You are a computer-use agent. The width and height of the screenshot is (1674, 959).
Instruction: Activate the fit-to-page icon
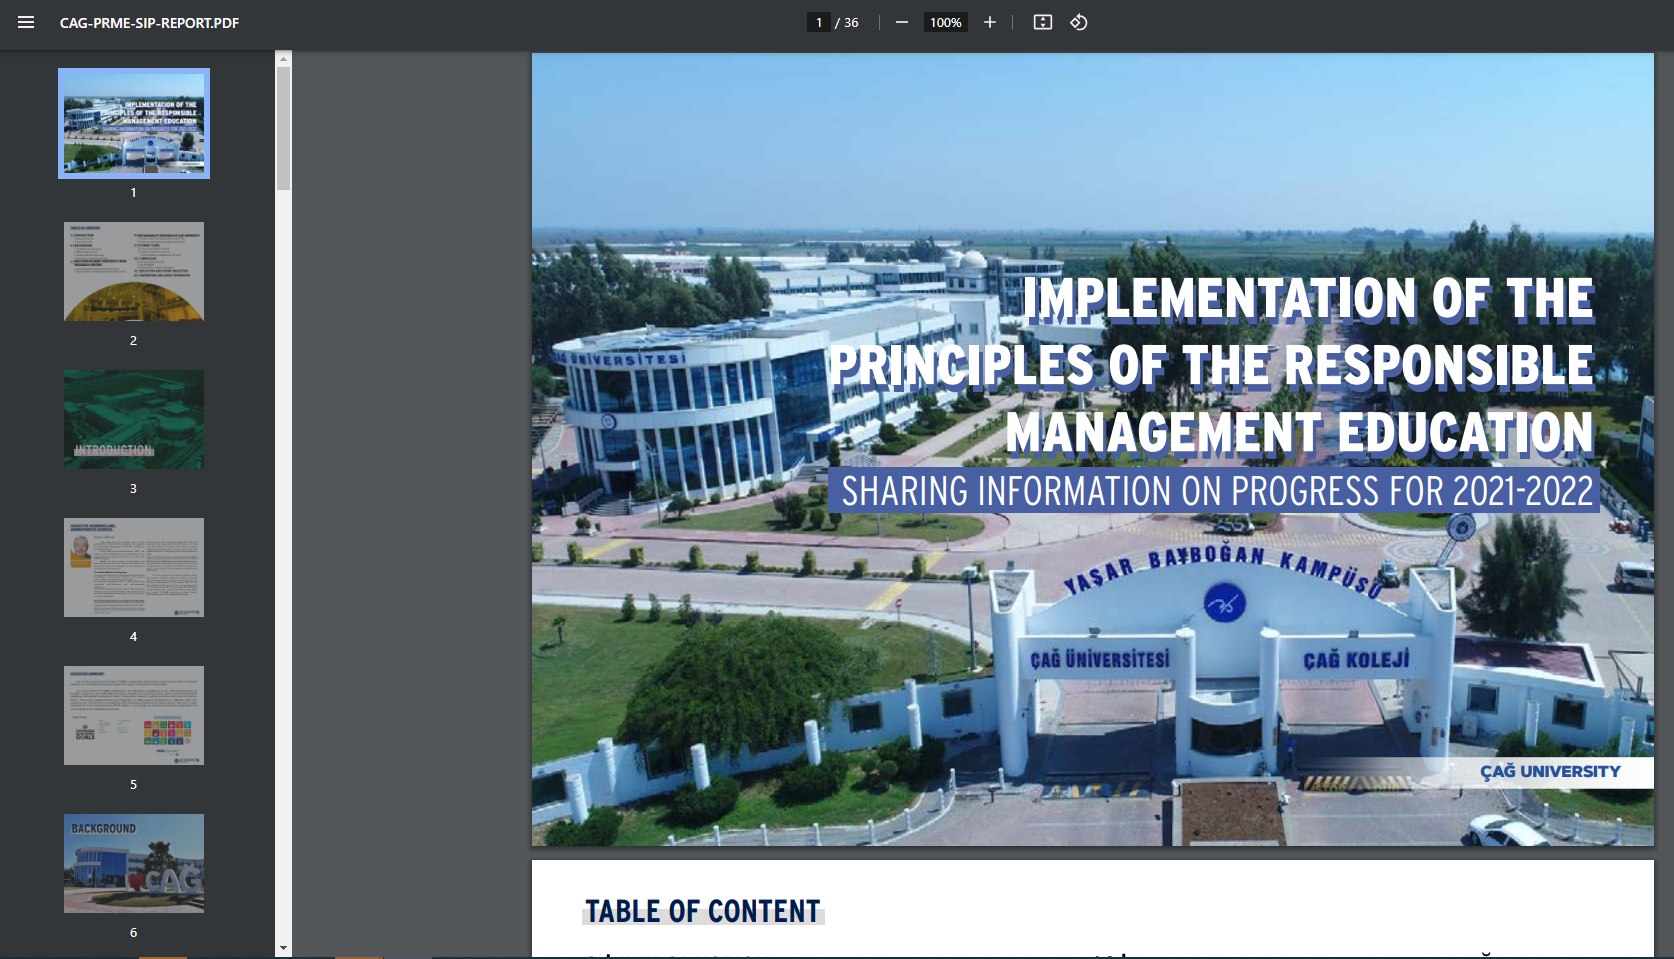(1042, 22)
